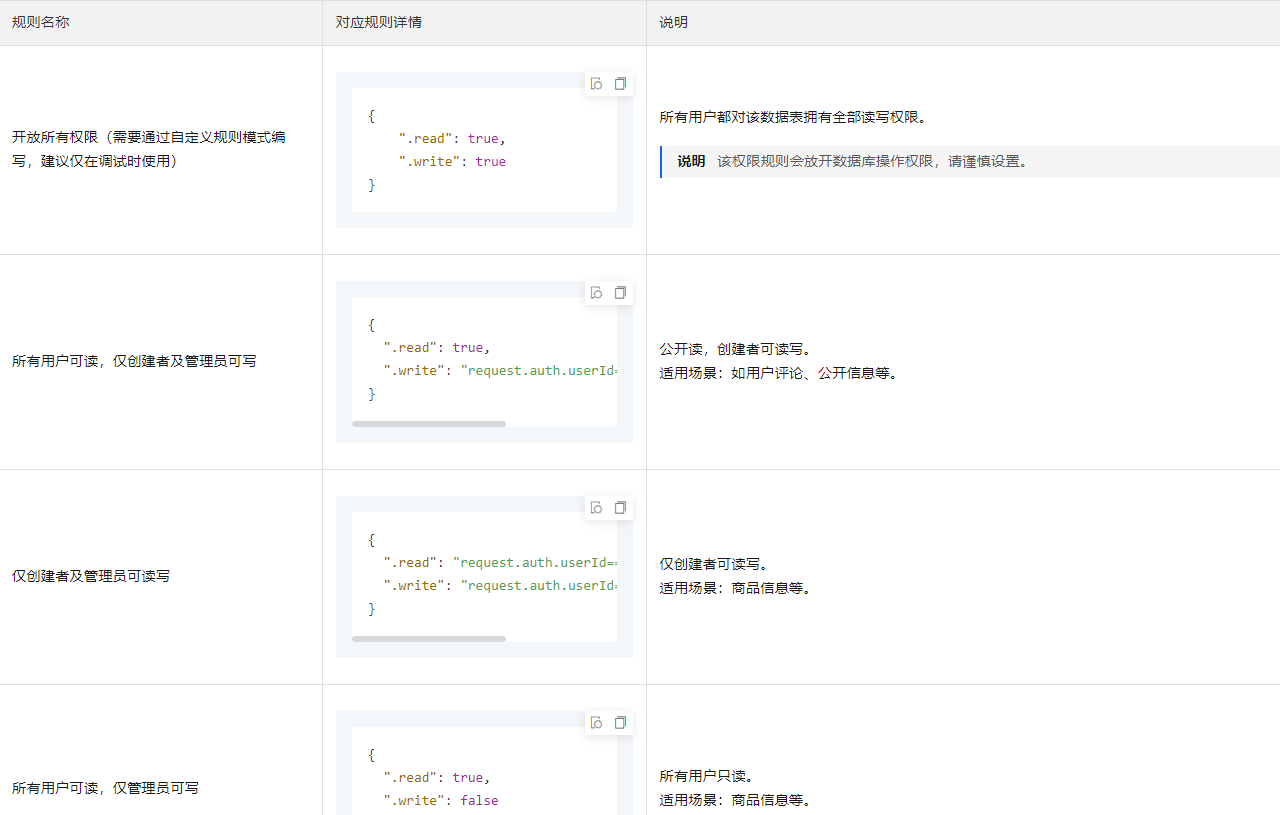This screenshot has width=1280, height=815.
Task: Click ".read" request.auth.userId line in 仅创建者及管理员可读写 code
Action: [x=500, y=562]
